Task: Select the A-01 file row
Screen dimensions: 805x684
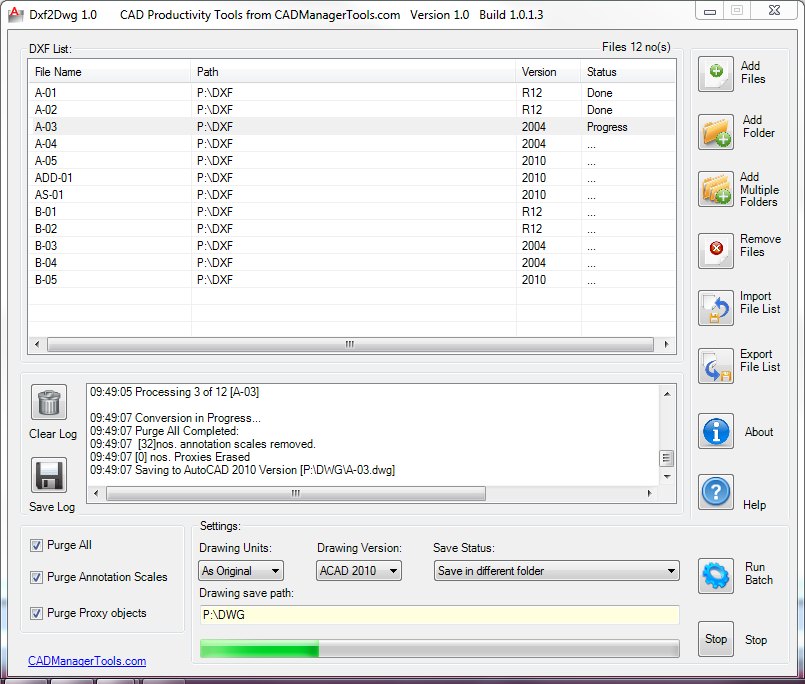Action: (x=352, y=93)
